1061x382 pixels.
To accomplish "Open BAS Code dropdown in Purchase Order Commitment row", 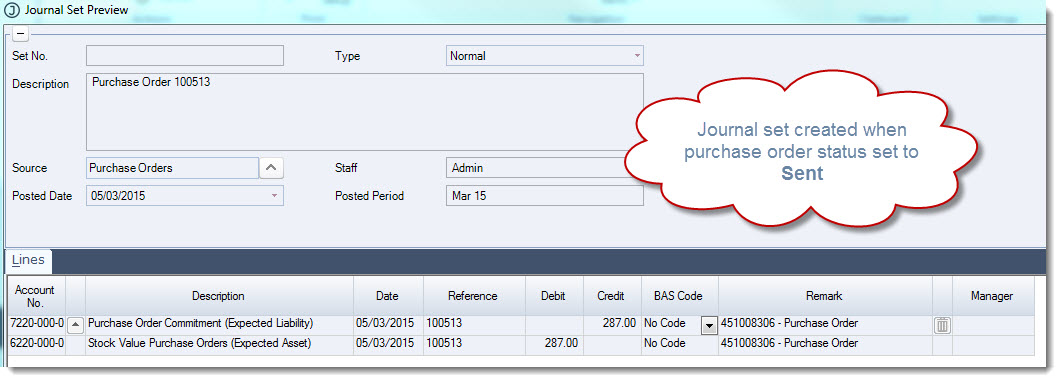I will pyautogui.click(x=708, y=326).
